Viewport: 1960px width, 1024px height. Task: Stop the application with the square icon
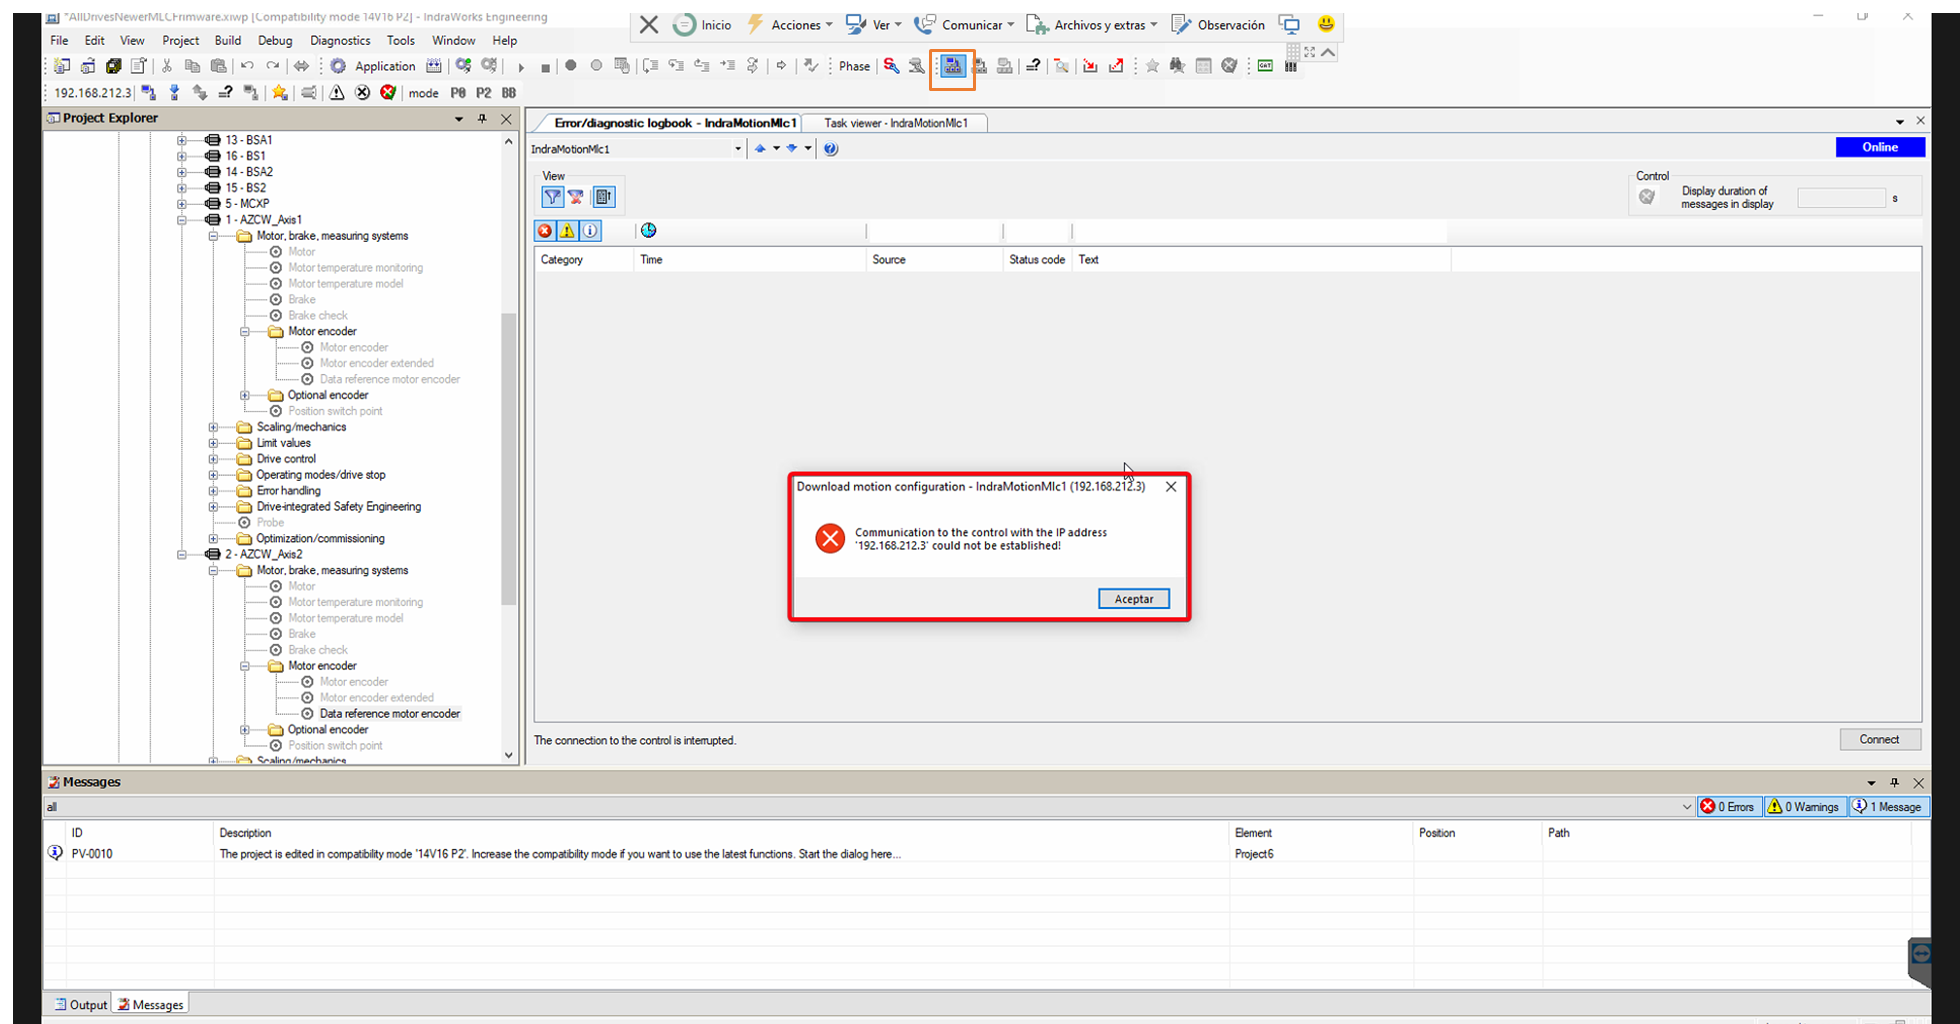545,67
